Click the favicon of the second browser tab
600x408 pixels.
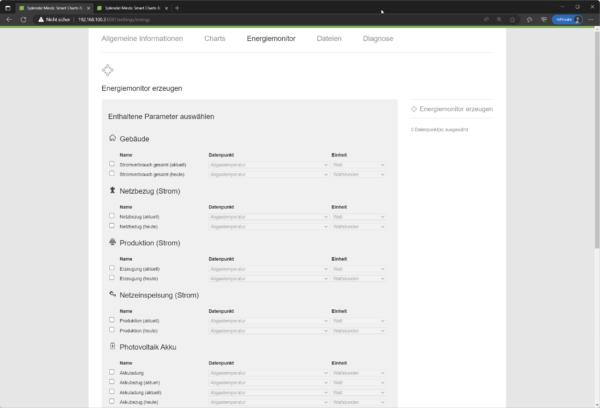(x=99, y=8)
